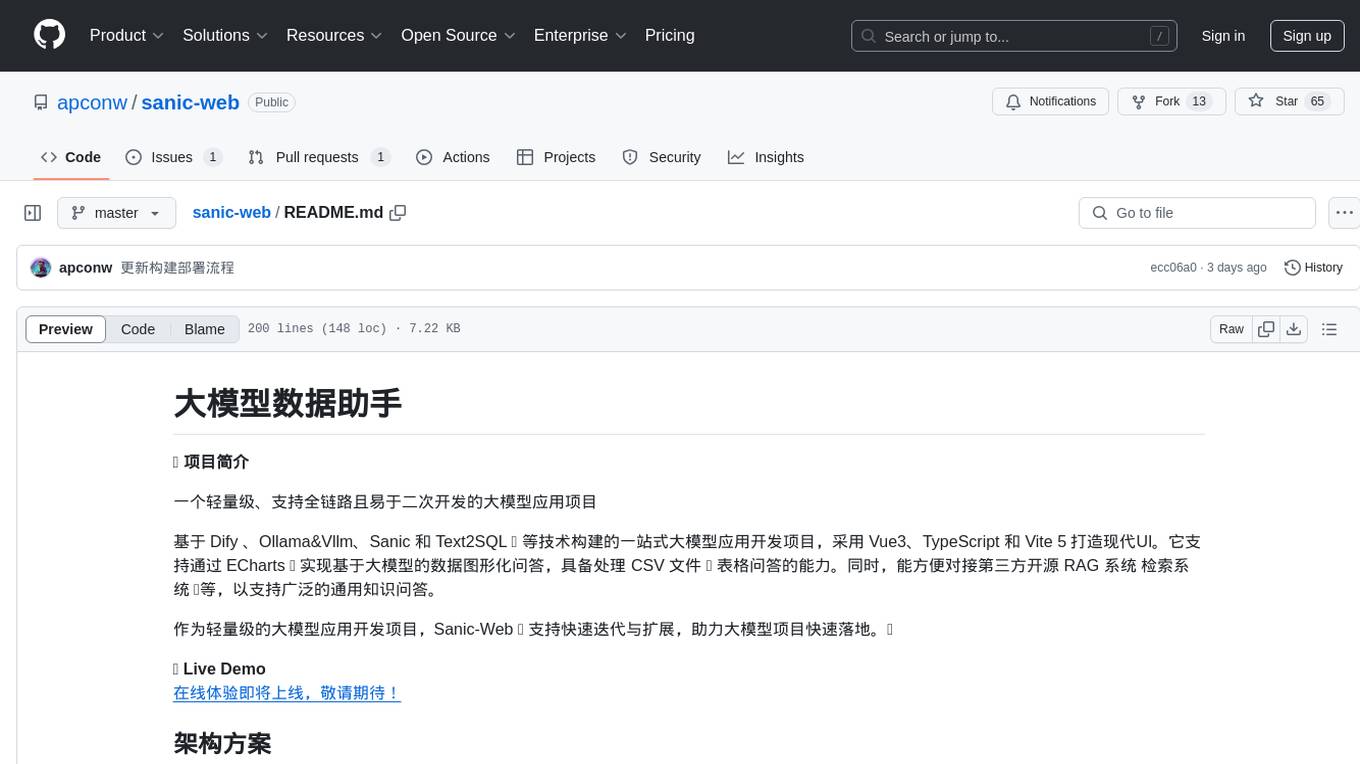Screen dimensions: 1360x764
Task: Open the Raw file view
Action: click(x=1231, y=329)
